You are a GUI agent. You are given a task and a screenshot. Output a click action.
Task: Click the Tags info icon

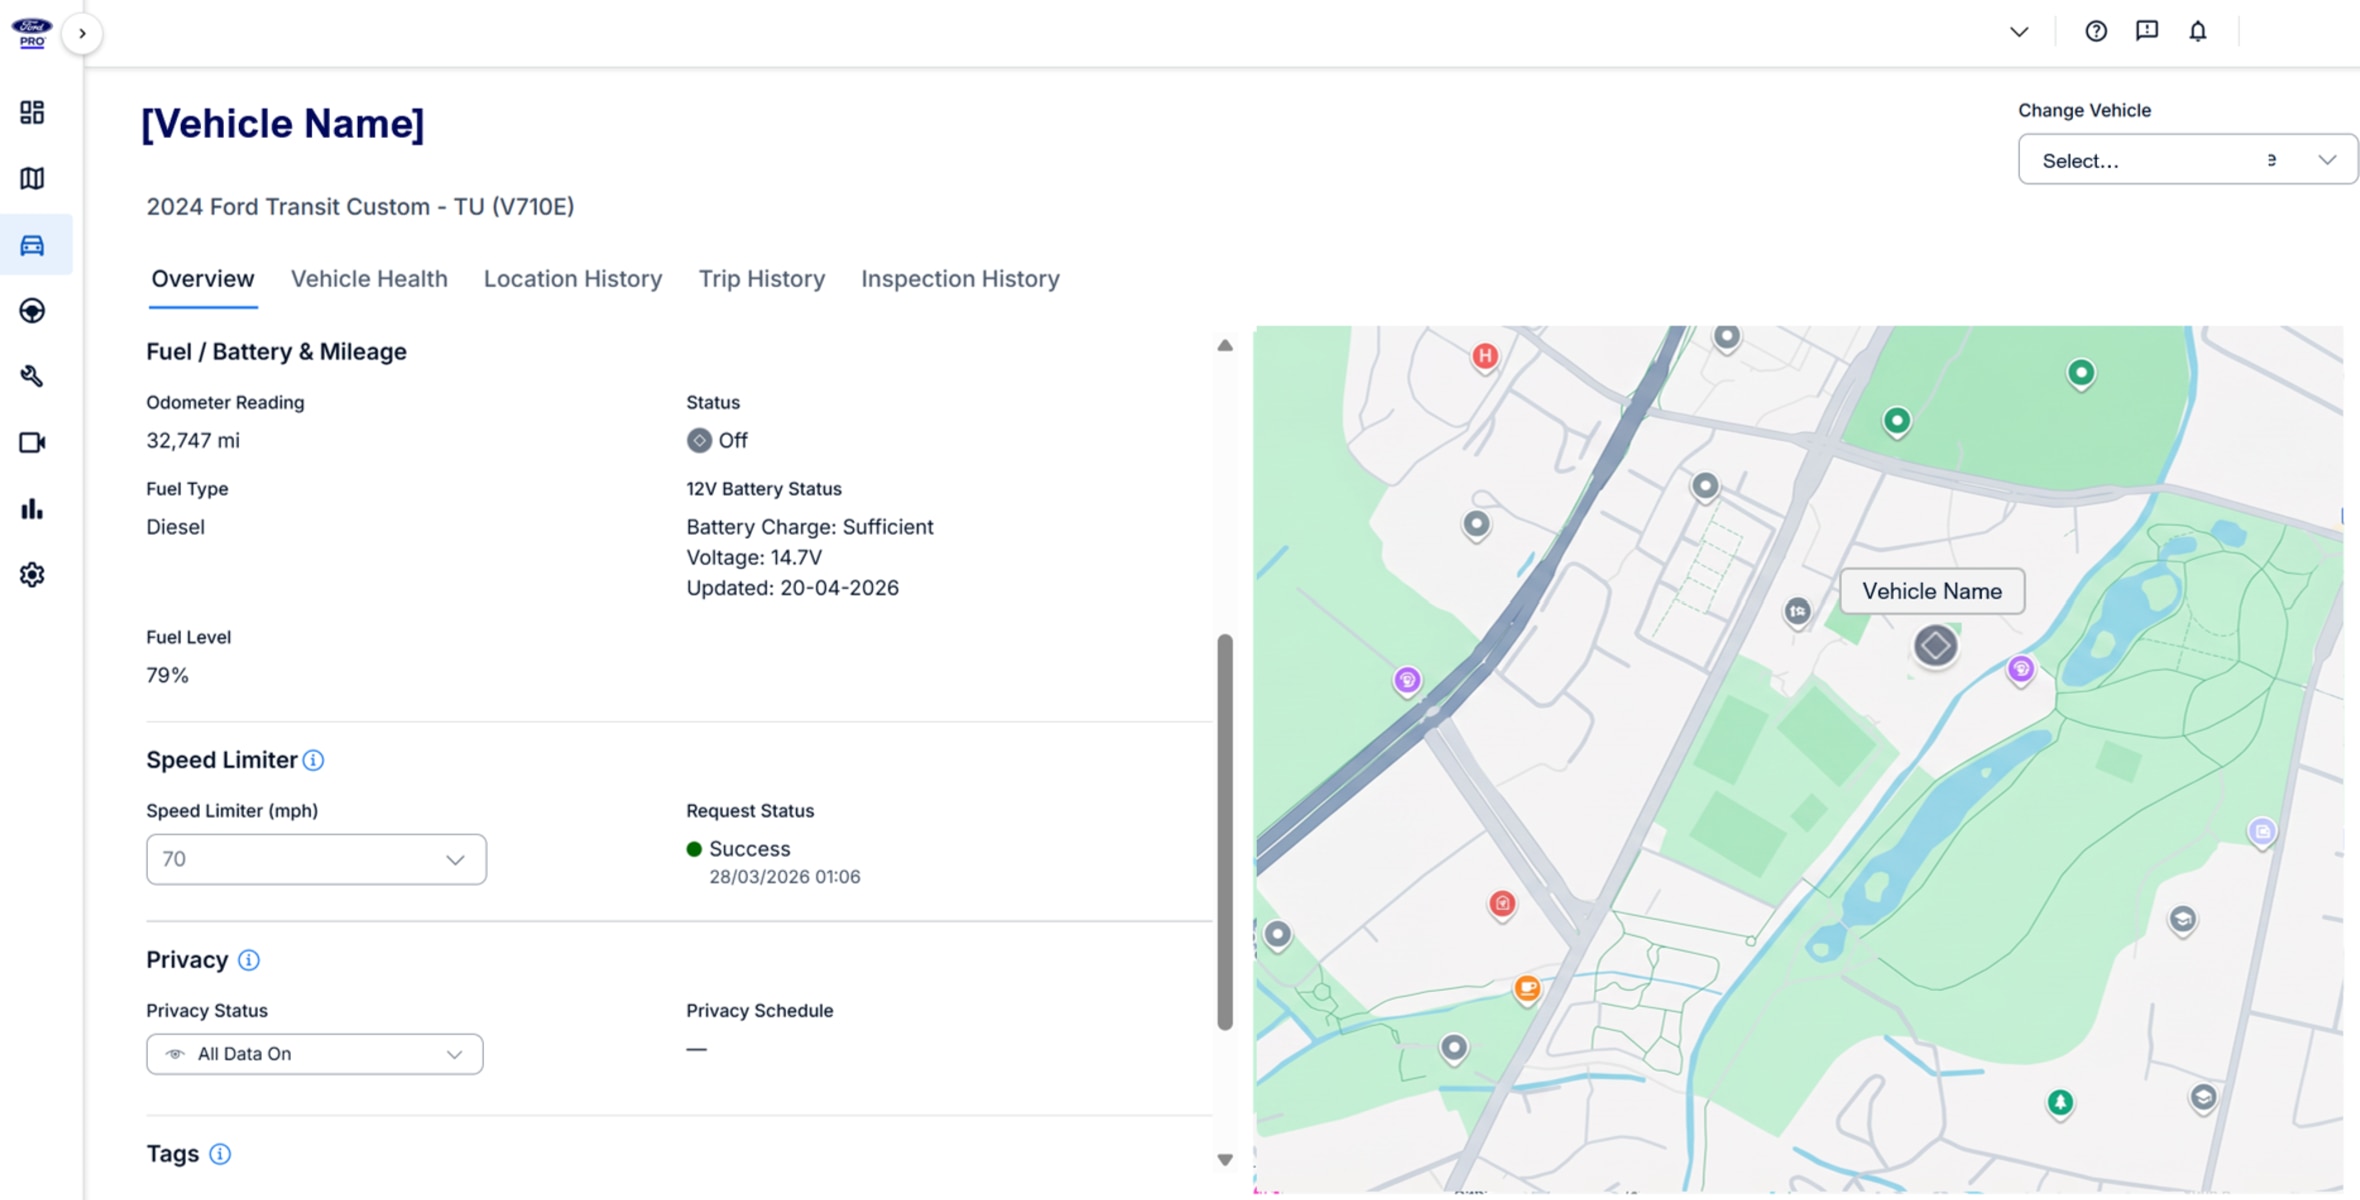220,1155
